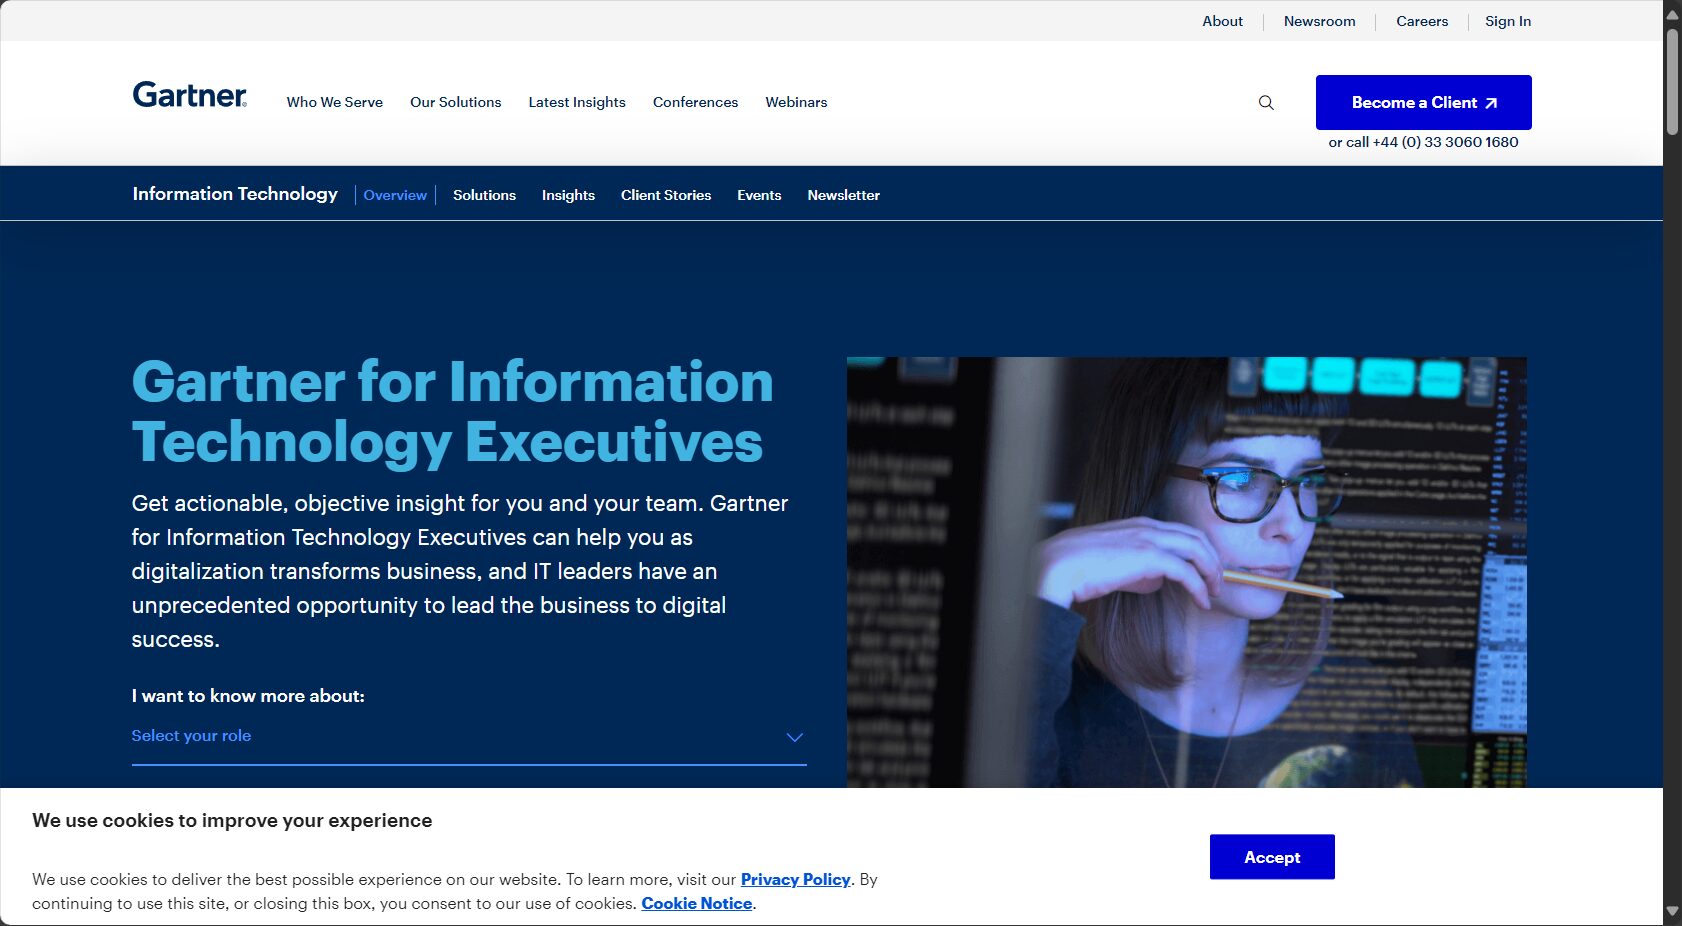Go to Webinars in main navigation
1682x926 pixels.
click(796, 102)
